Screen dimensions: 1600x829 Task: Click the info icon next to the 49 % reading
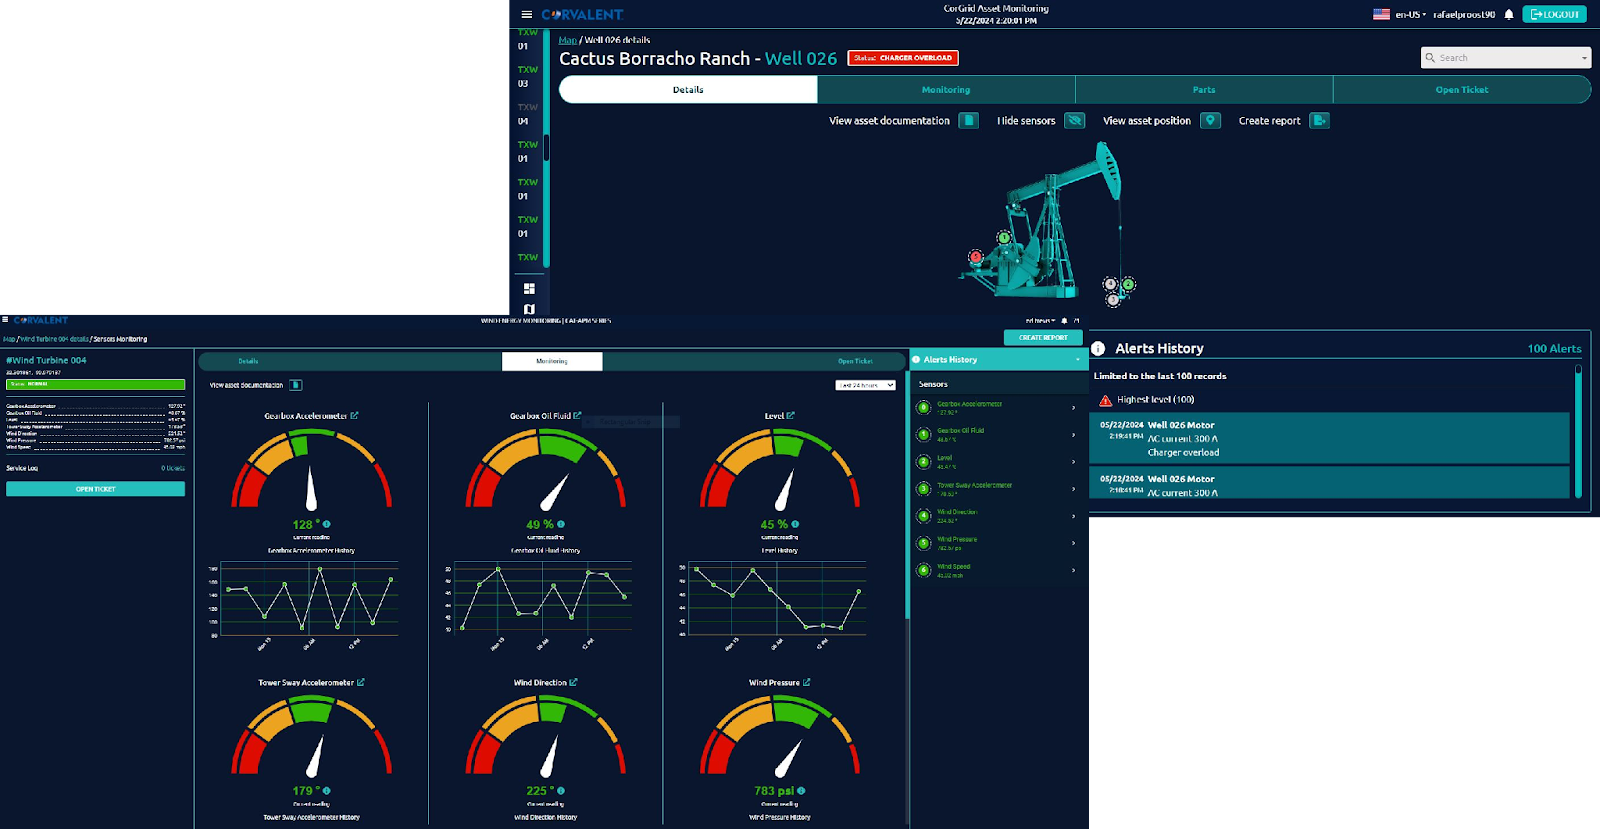[x=561, y=524]
